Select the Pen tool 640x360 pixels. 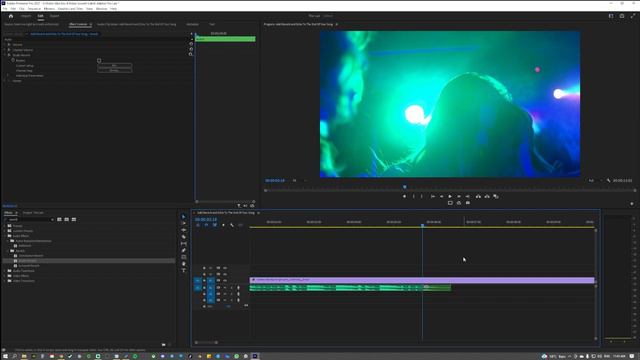(184, 250)
